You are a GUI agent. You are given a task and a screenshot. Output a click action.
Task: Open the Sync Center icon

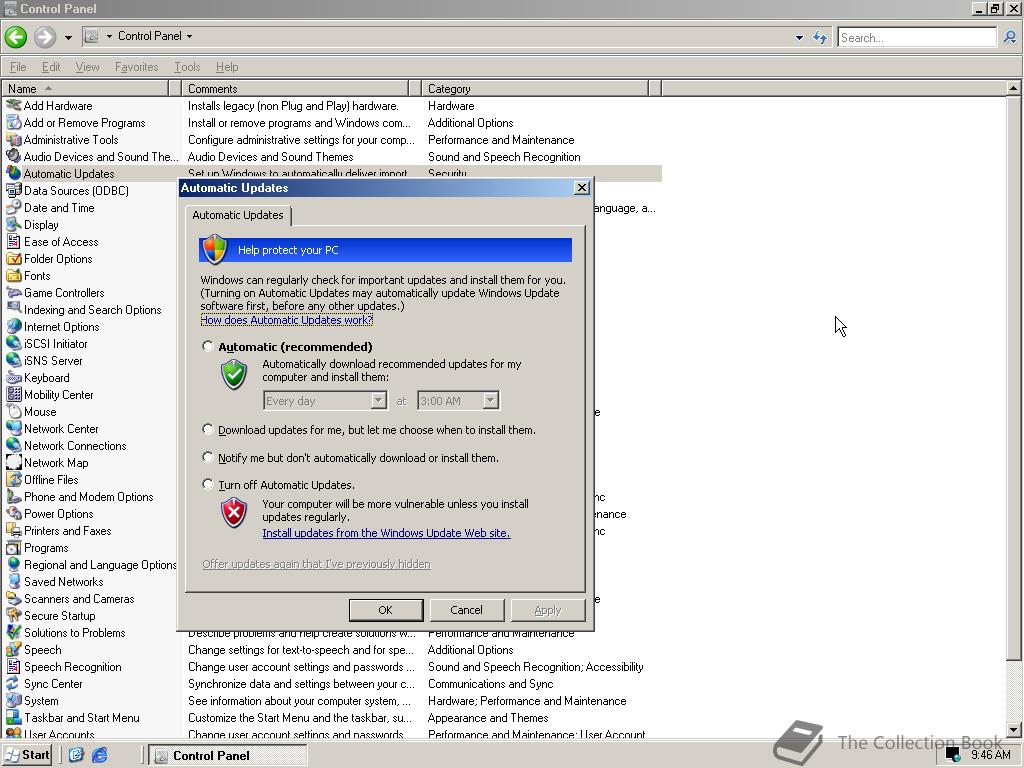click(14, 683)
